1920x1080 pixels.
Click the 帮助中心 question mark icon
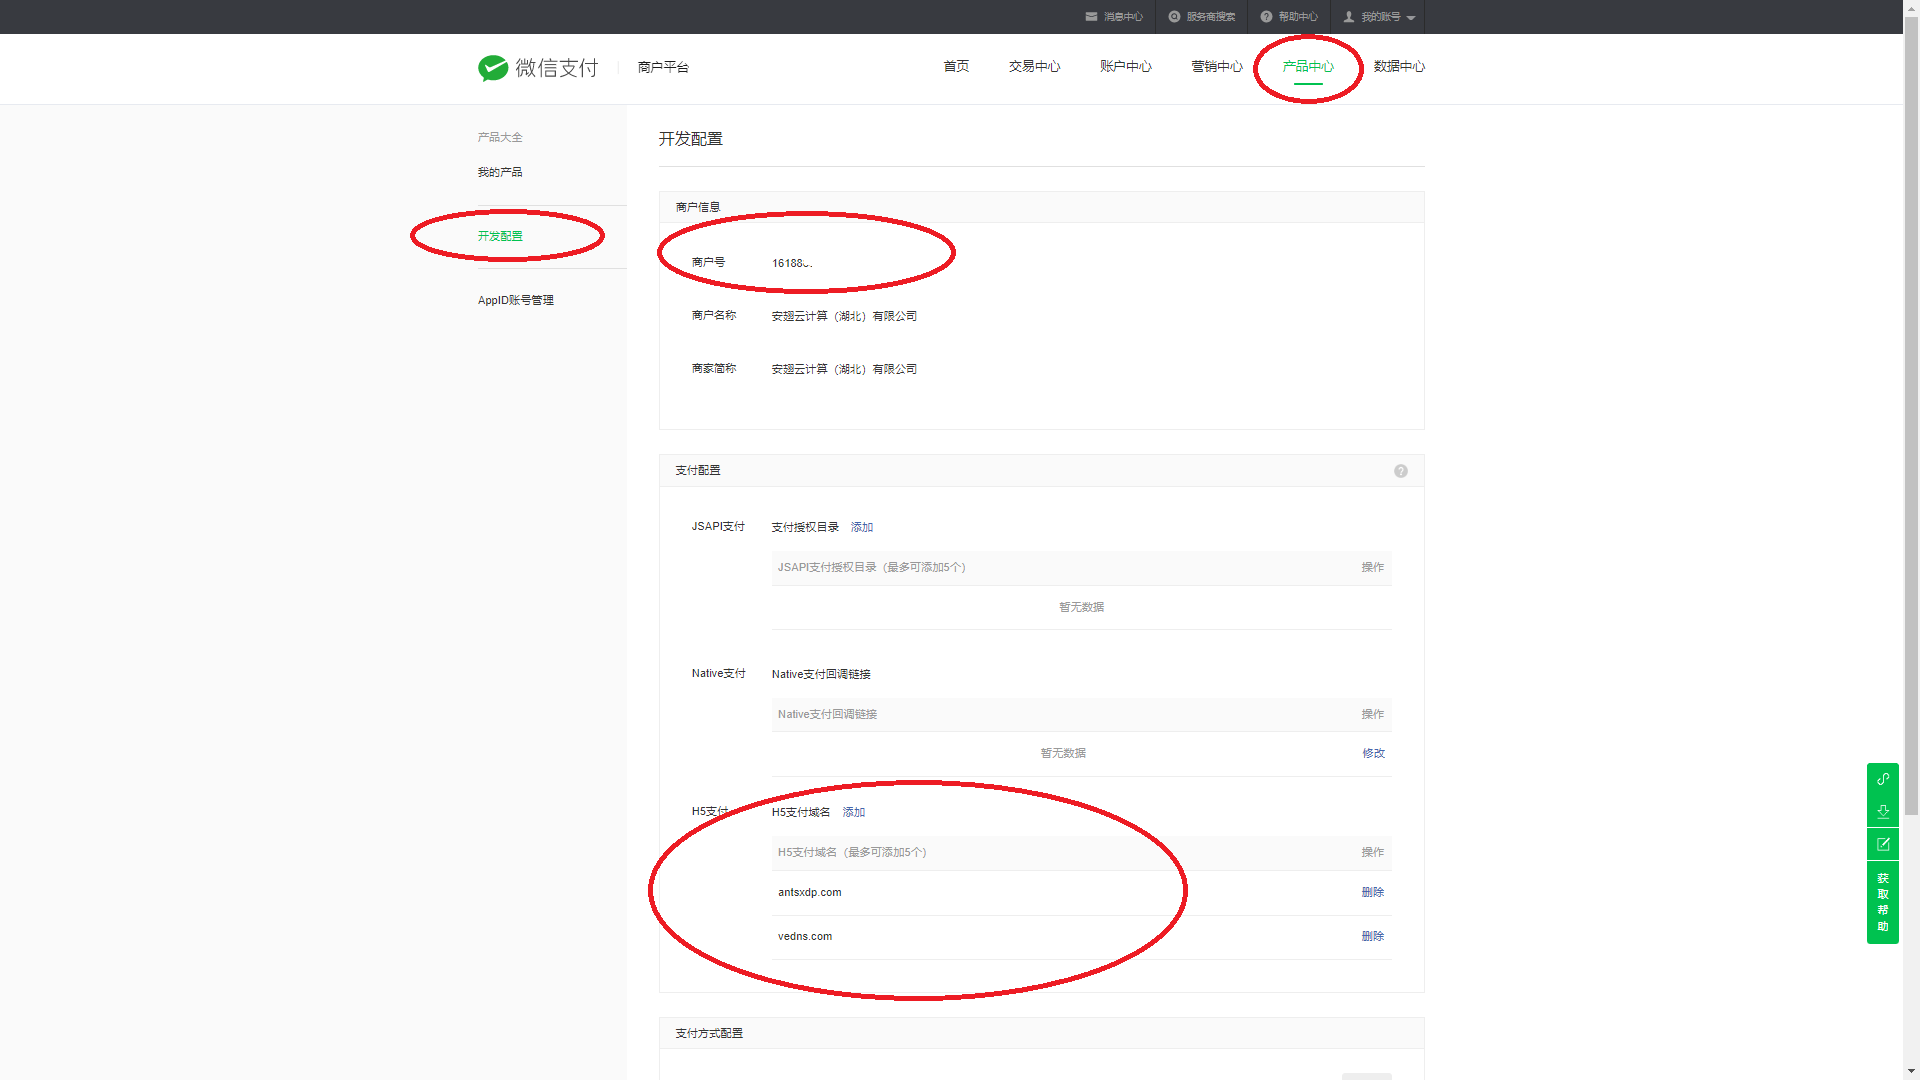[x=1266, y=17]
